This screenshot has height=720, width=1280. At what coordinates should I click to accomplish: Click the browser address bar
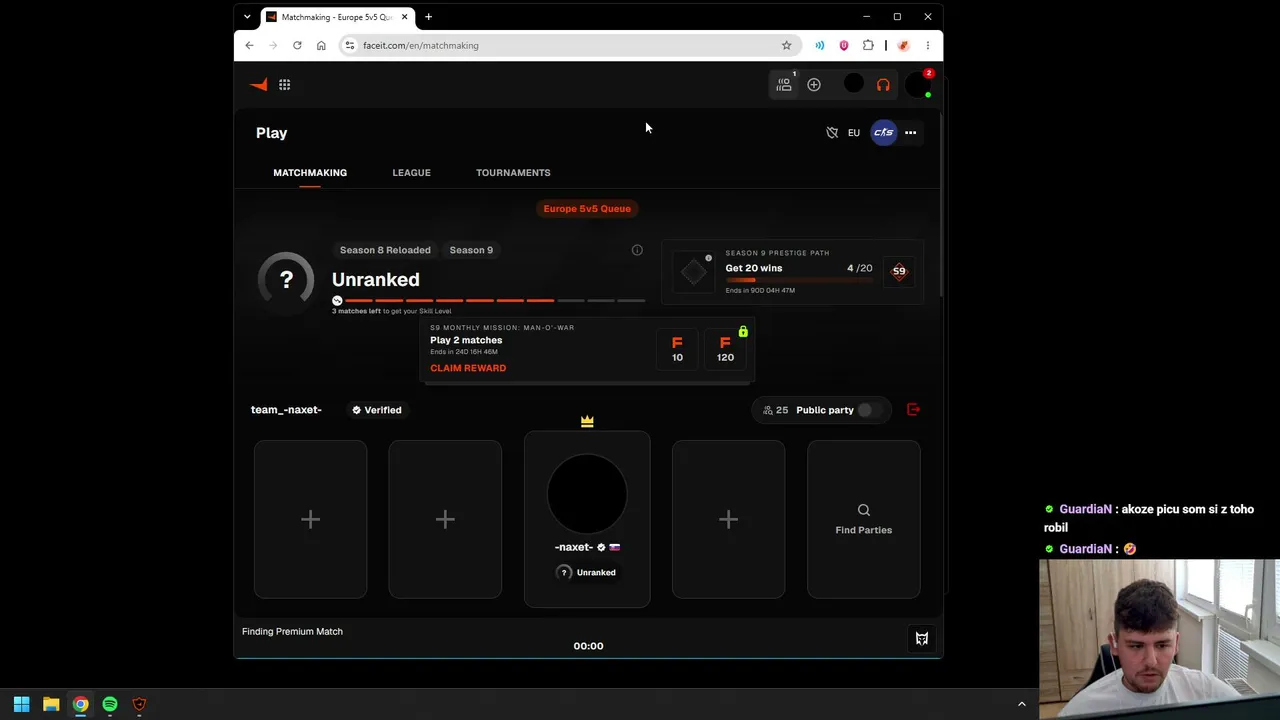click(x=570, y=45)
